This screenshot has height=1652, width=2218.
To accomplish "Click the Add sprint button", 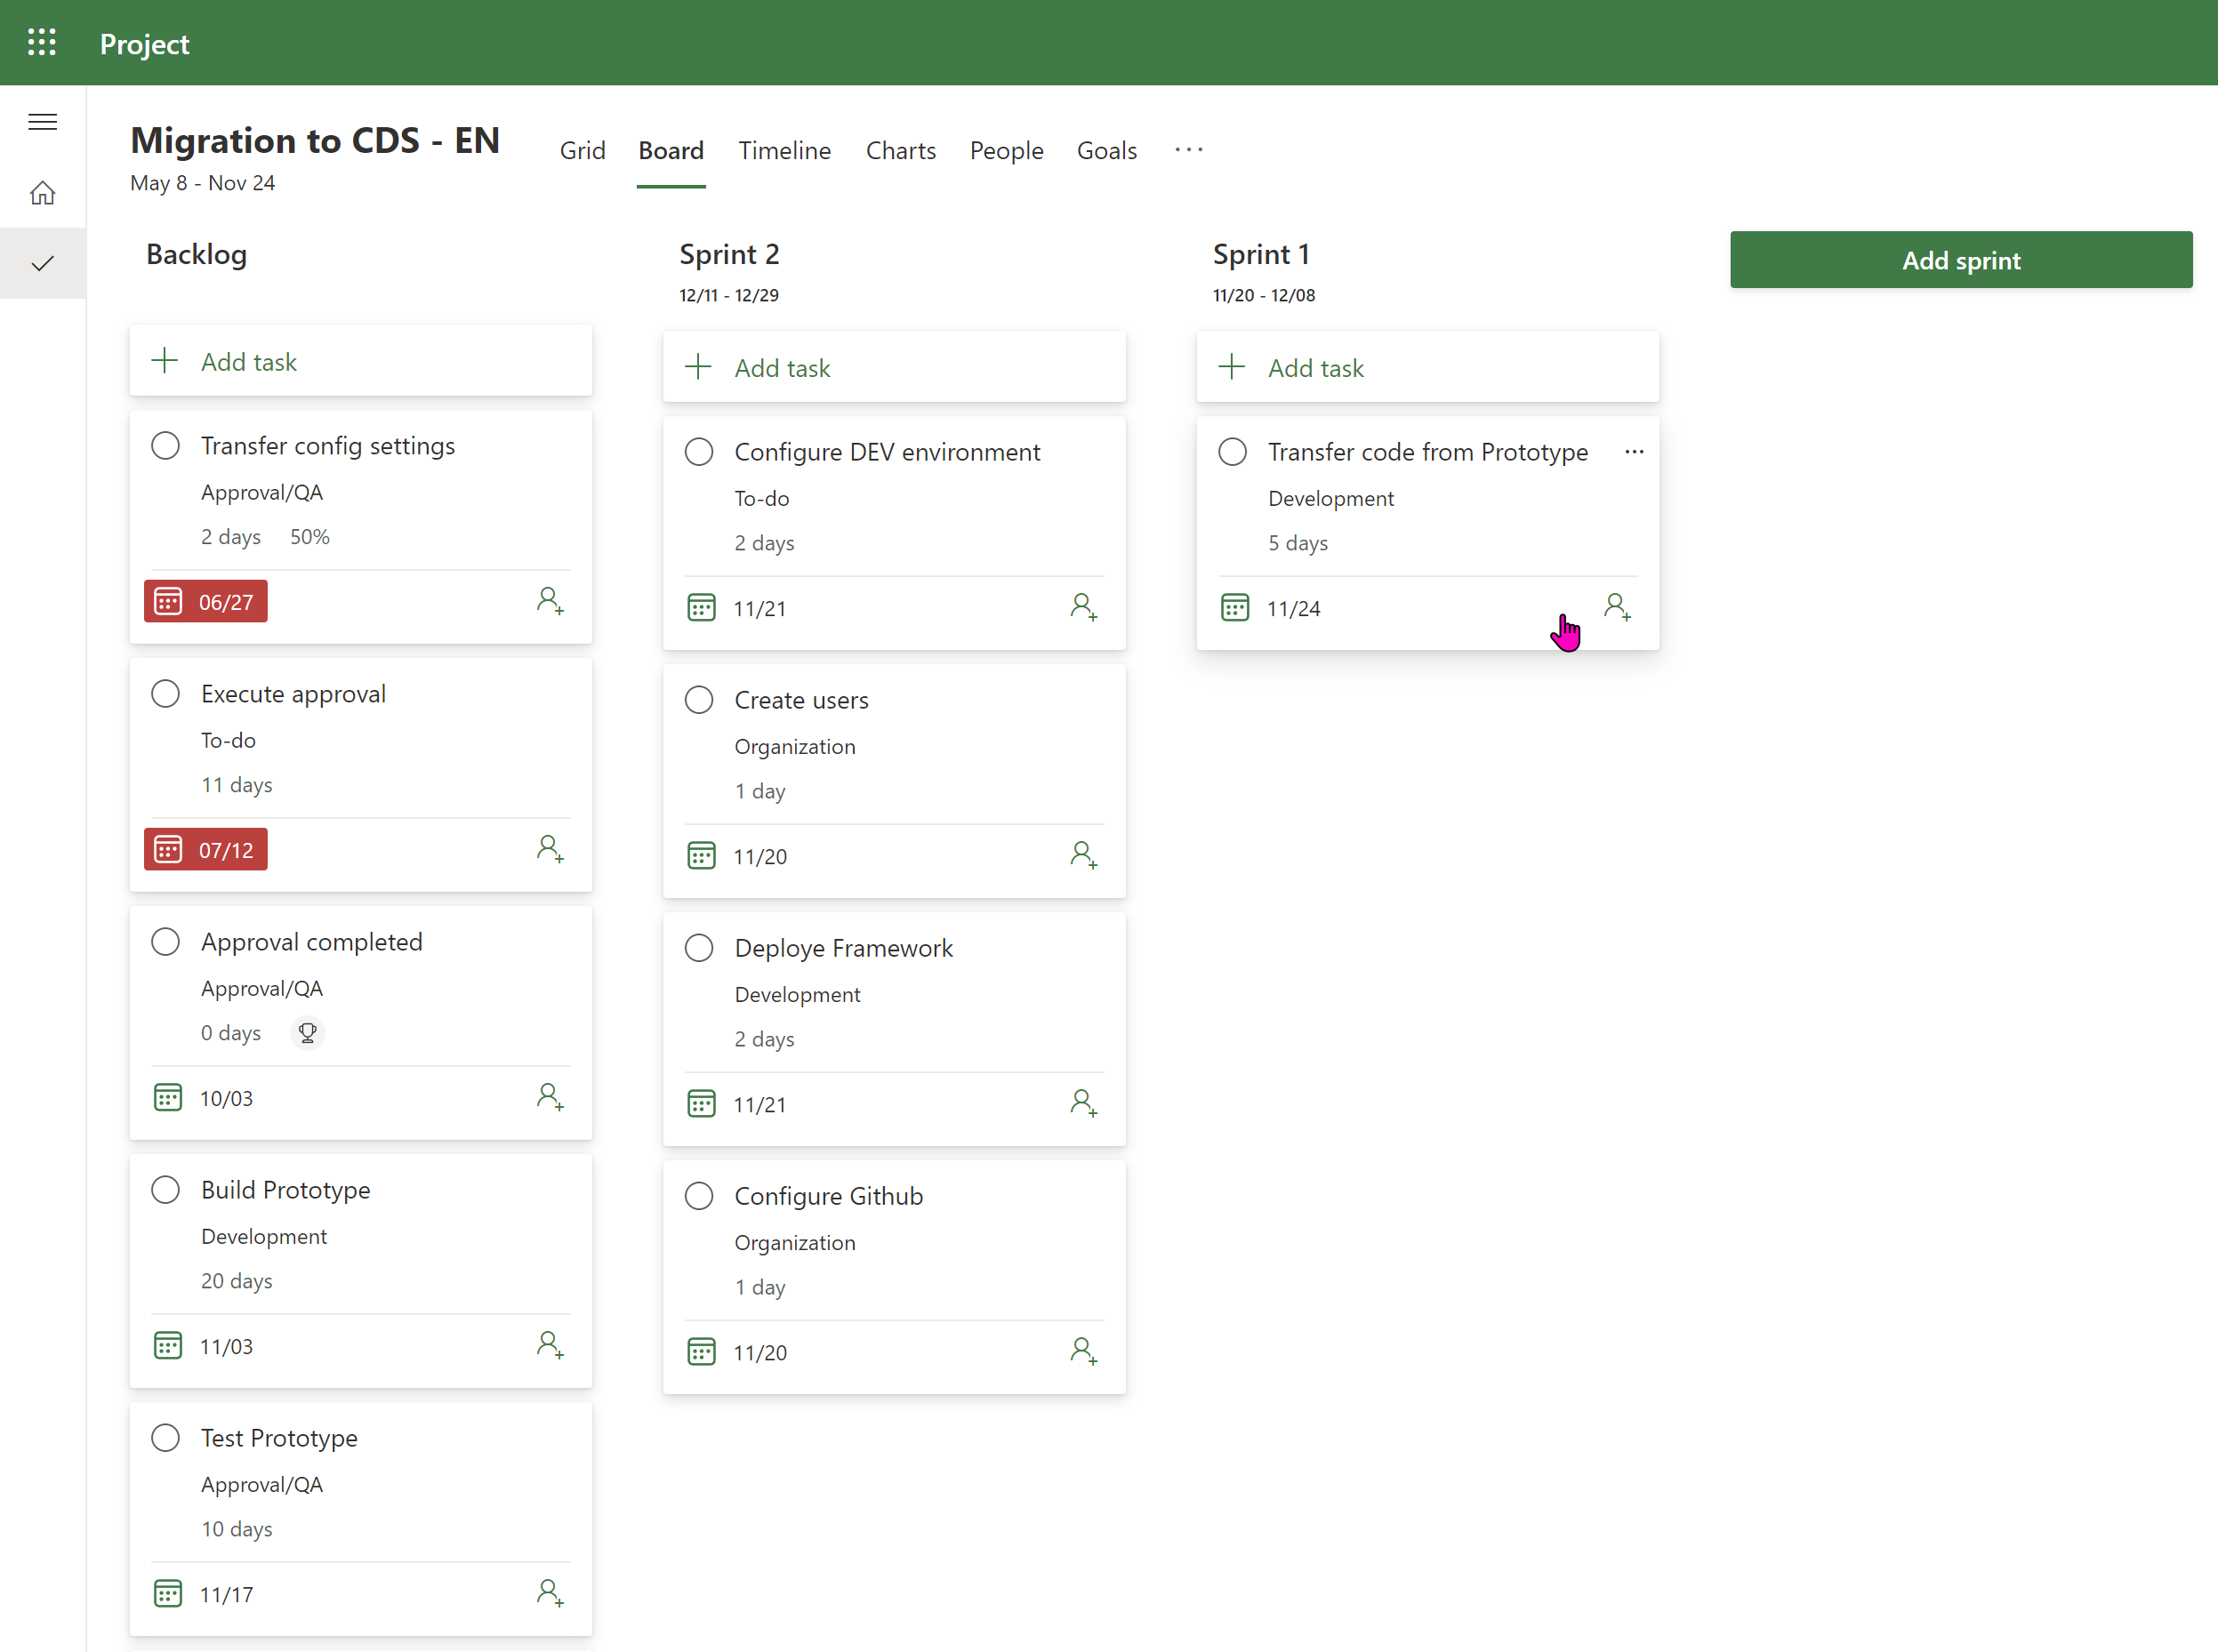I will coord(1960,260).
